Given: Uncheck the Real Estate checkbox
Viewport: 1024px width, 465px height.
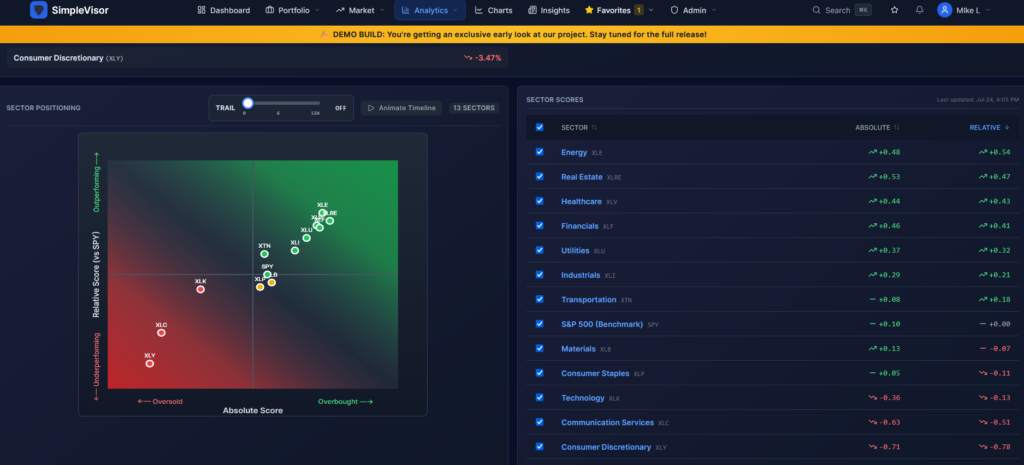Looking at the screenshot, I should (539, 176).
